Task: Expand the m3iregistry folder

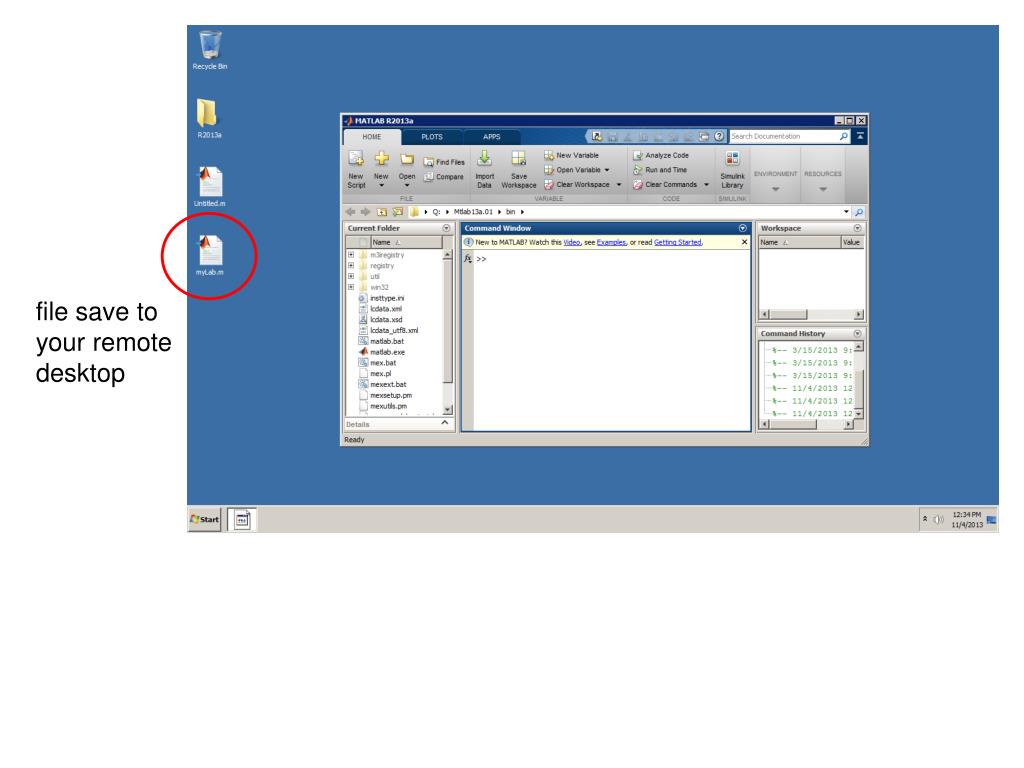Action: click(x=351, y=255)
